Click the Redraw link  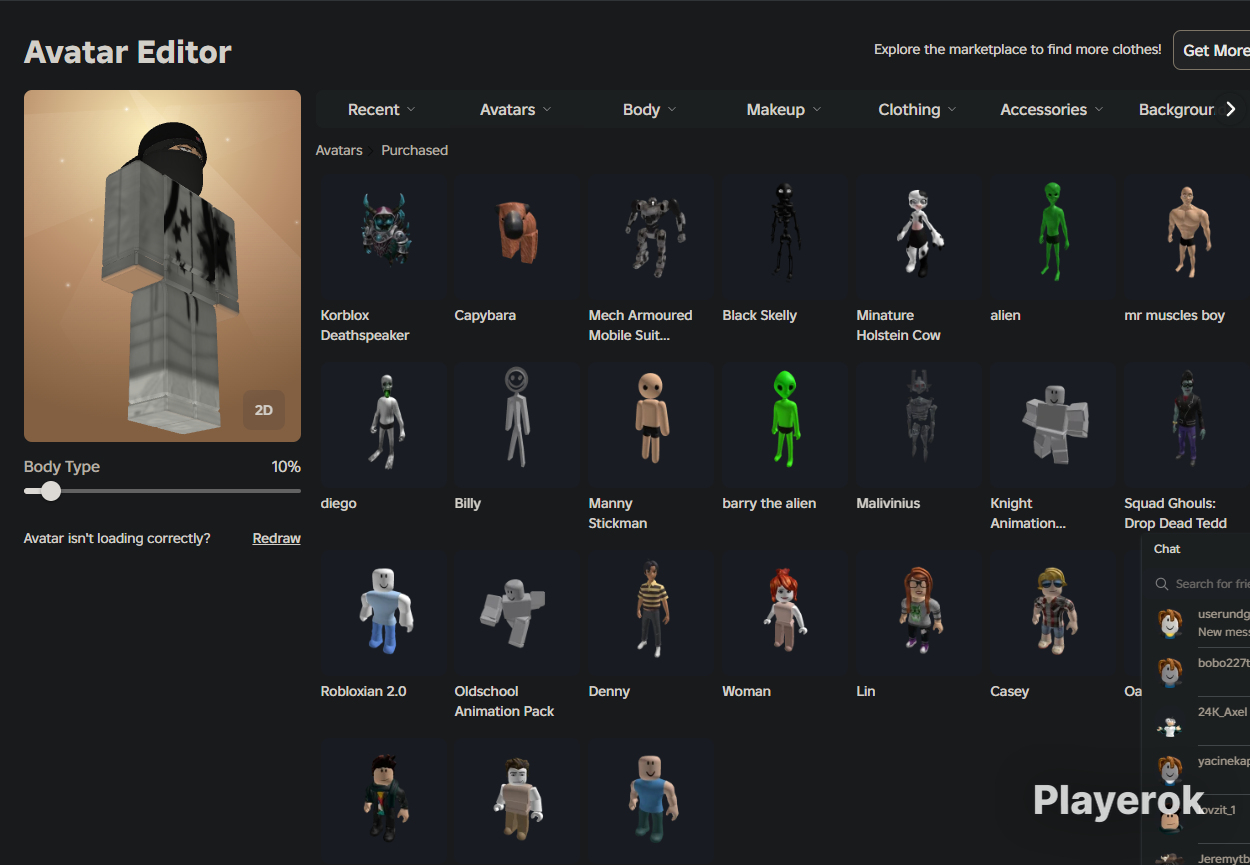coord(277,538)
